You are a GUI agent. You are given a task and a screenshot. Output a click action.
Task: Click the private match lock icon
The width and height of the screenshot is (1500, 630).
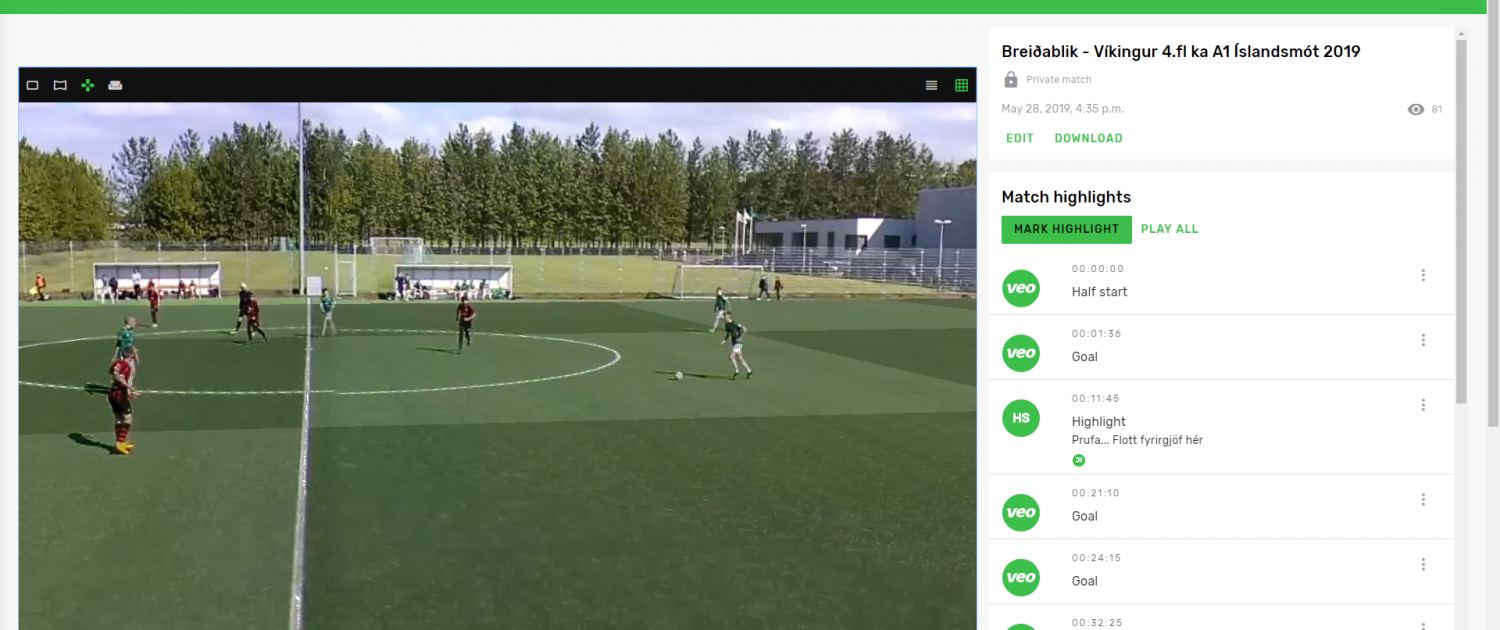point(1011,79)
